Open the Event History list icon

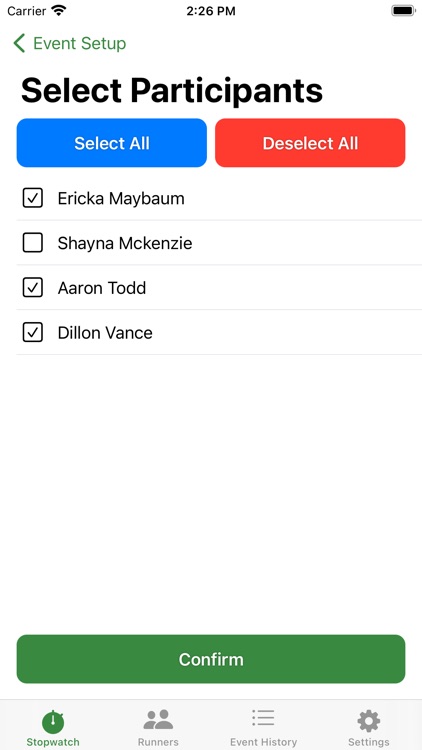[x=263, y=719]
